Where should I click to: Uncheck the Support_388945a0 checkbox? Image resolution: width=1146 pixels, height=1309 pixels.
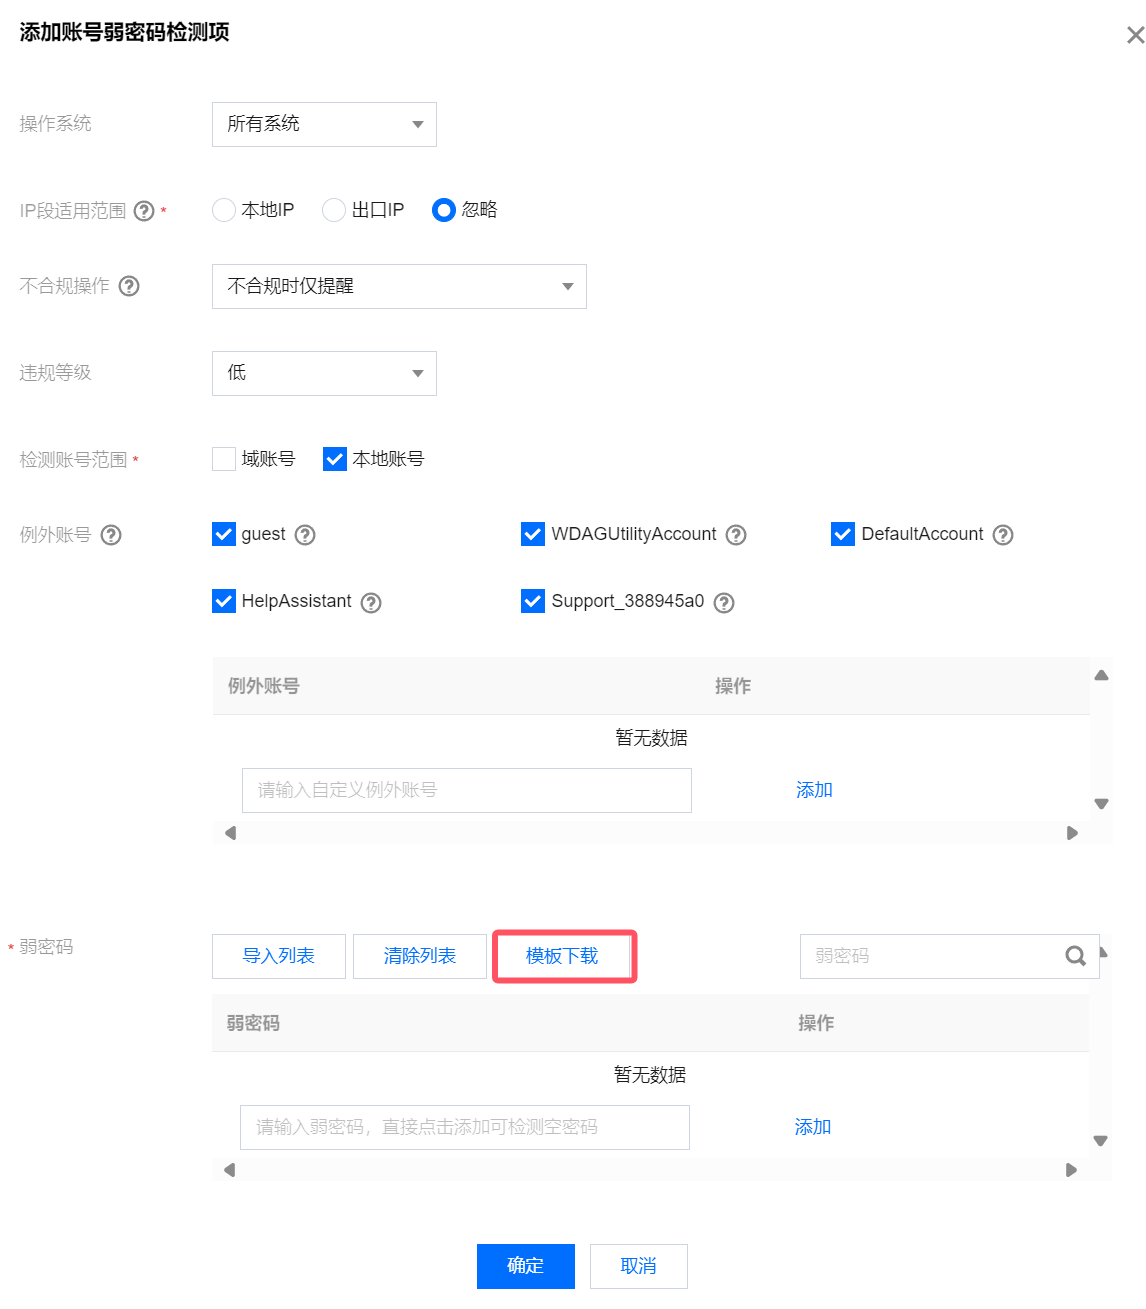point(533,601)
